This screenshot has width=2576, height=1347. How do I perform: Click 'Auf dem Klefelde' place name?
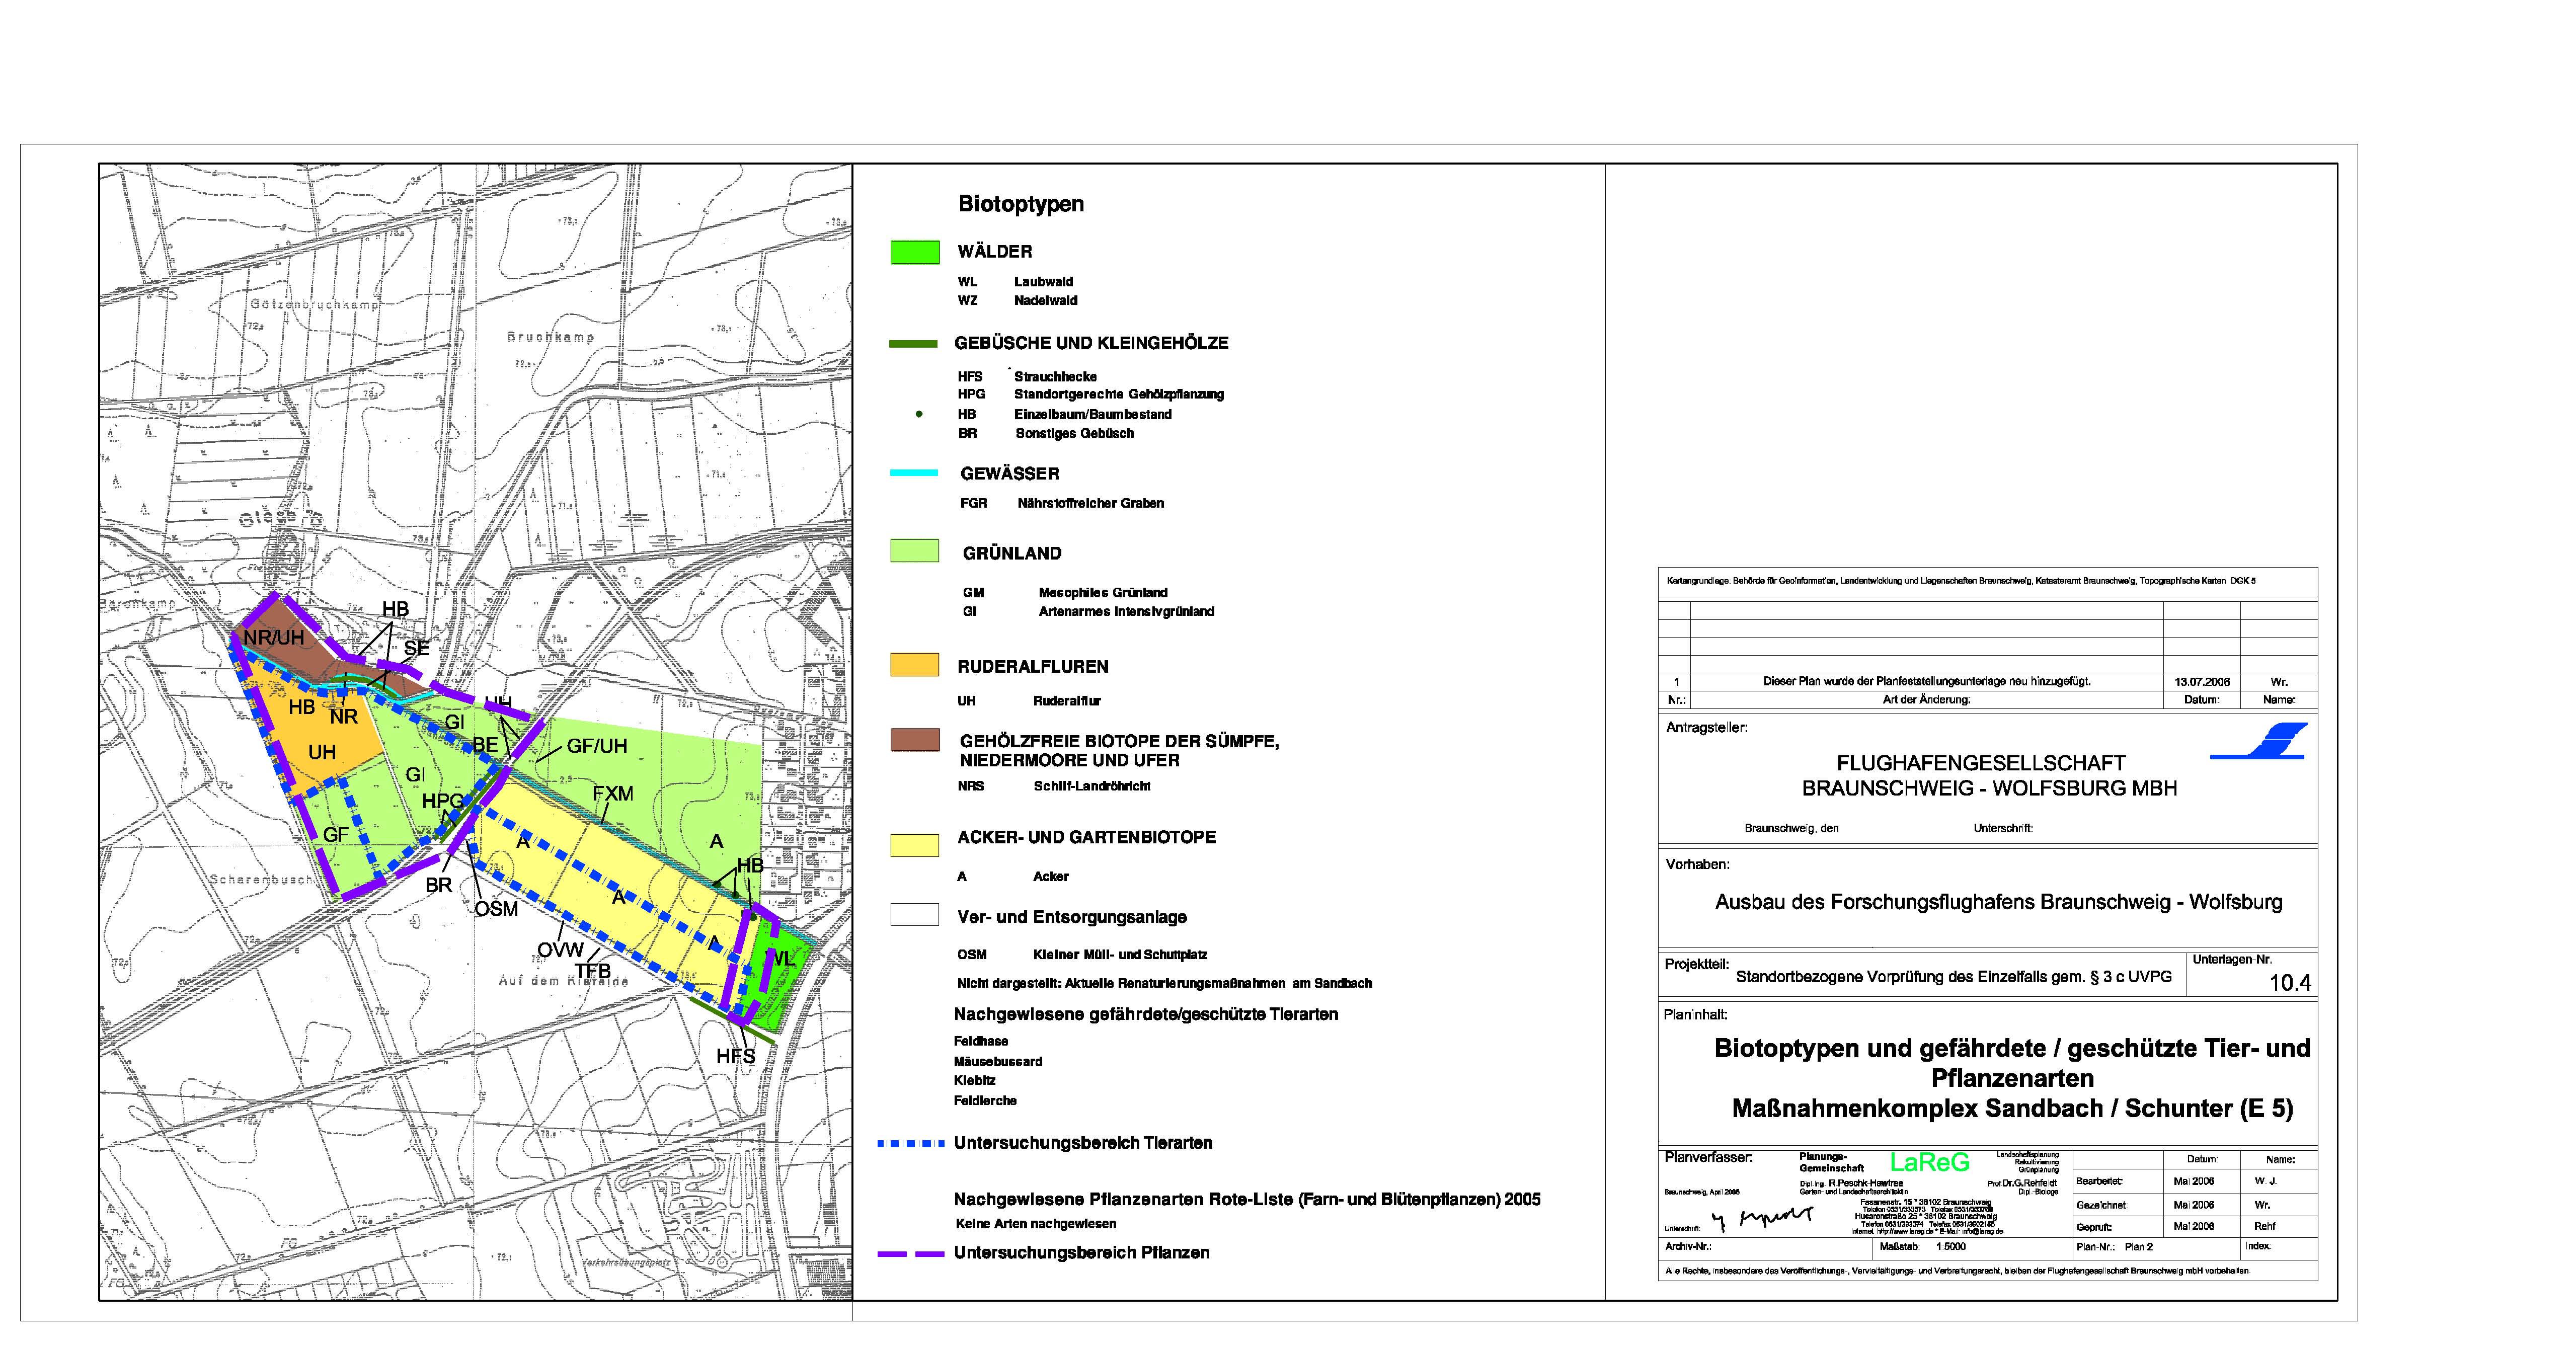tap(564, 981)
